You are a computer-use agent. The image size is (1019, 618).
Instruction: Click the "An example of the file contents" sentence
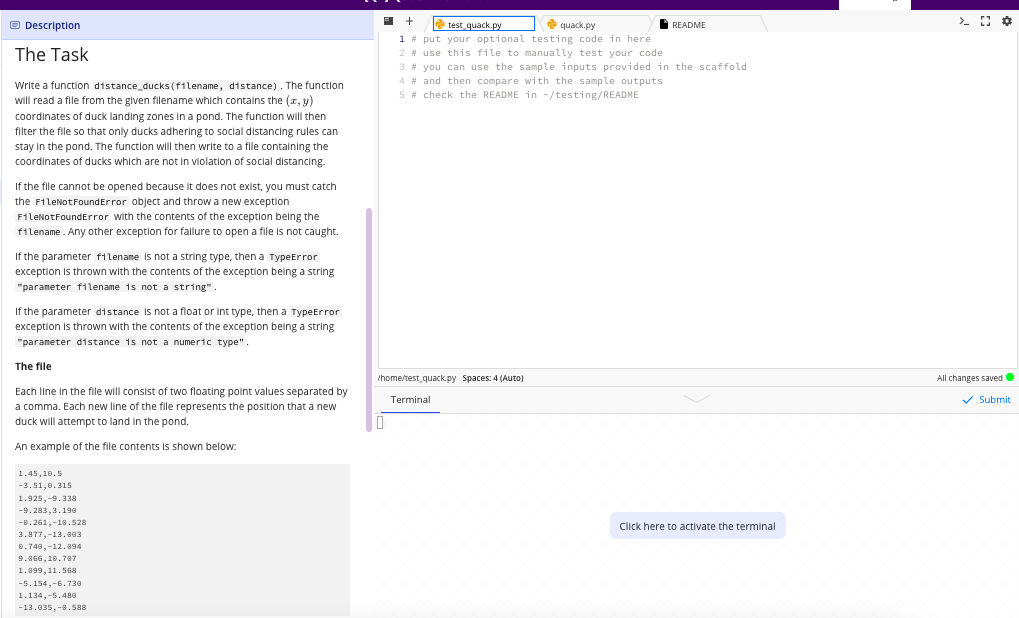coord(125,446)
